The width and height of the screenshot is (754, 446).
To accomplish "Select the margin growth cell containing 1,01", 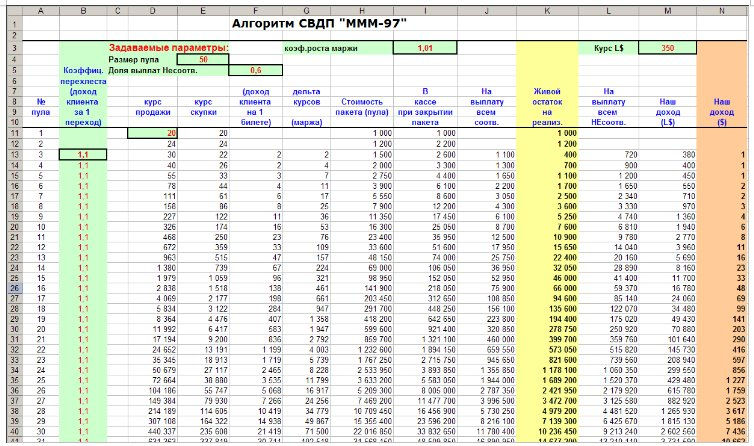I will click(x=425, y=48).
